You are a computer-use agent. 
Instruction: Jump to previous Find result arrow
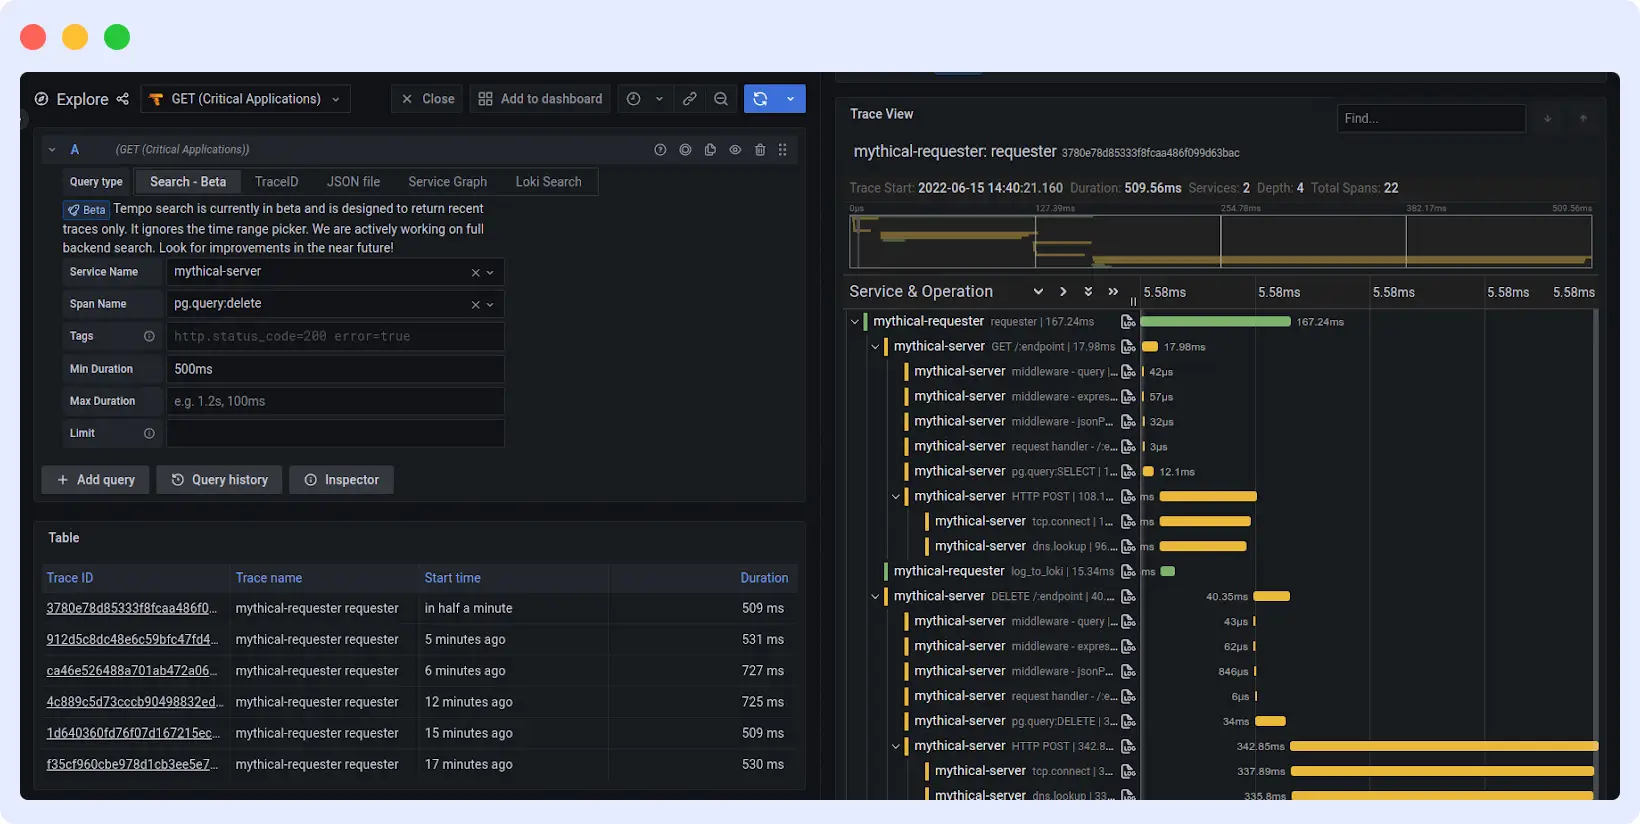tap(1583, 119)
